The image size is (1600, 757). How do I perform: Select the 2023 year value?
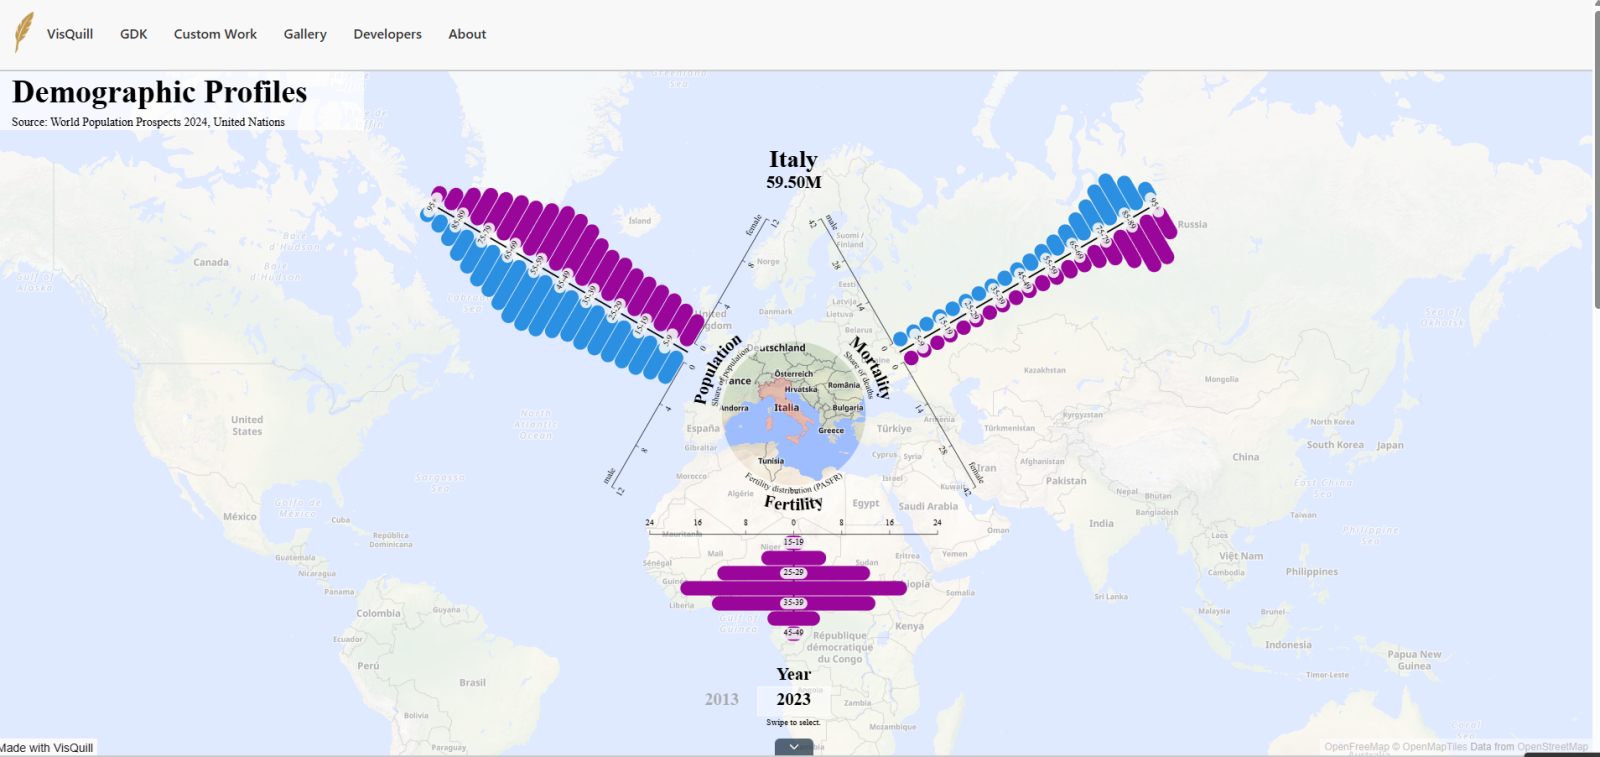coord(793,699)
